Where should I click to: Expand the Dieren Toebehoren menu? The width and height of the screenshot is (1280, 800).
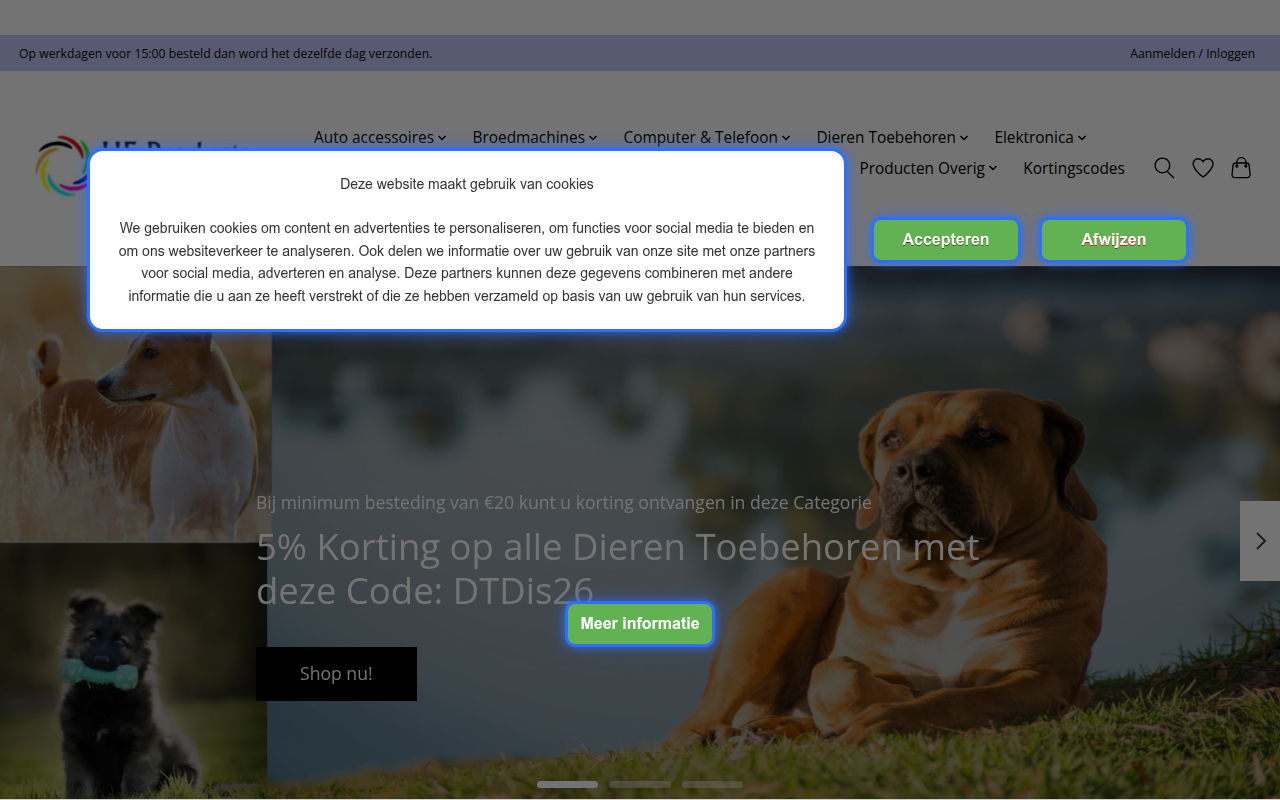tap(893, 137)
